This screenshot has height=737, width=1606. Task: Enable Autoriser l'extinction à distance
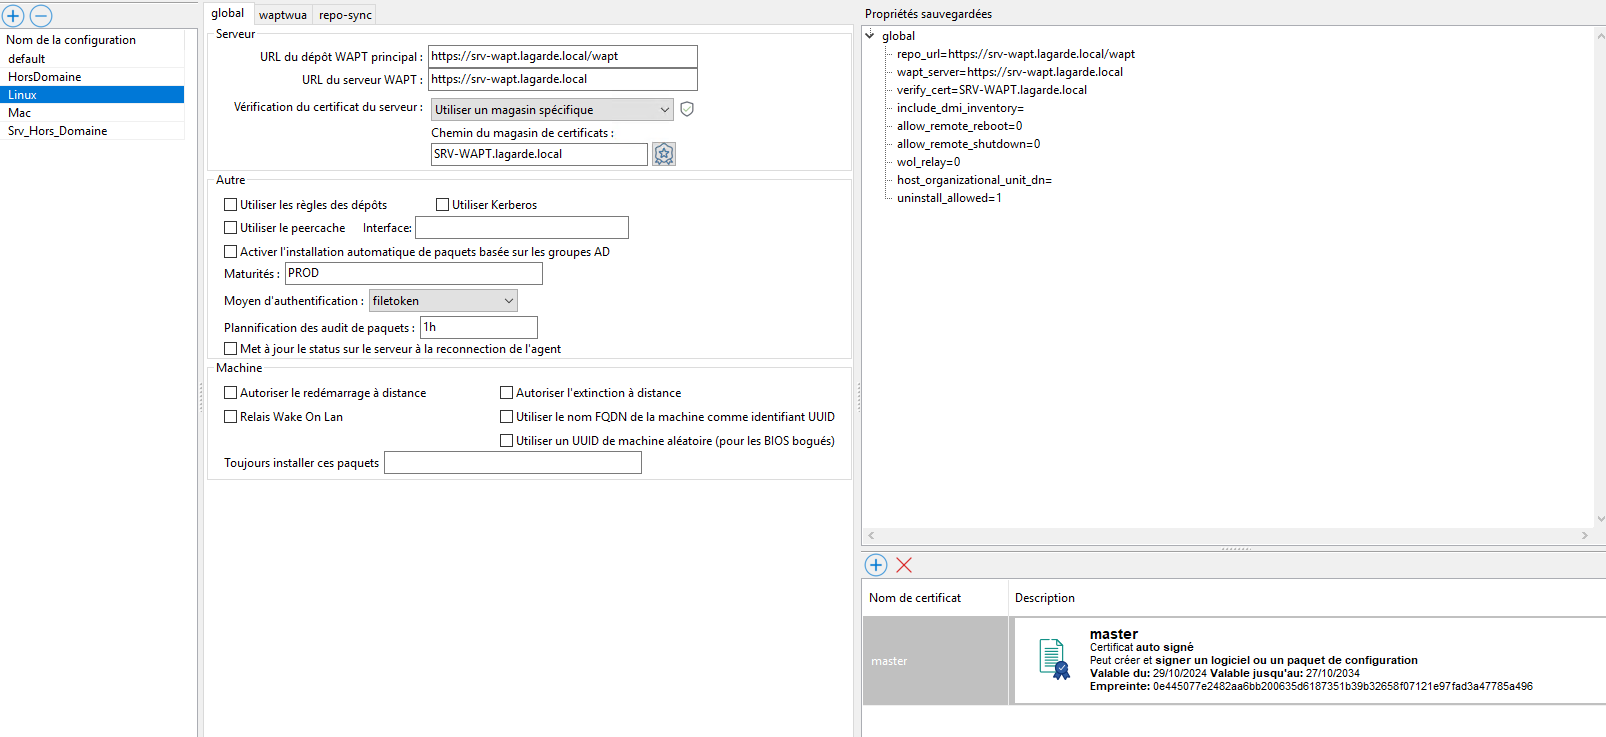point(507,393)
